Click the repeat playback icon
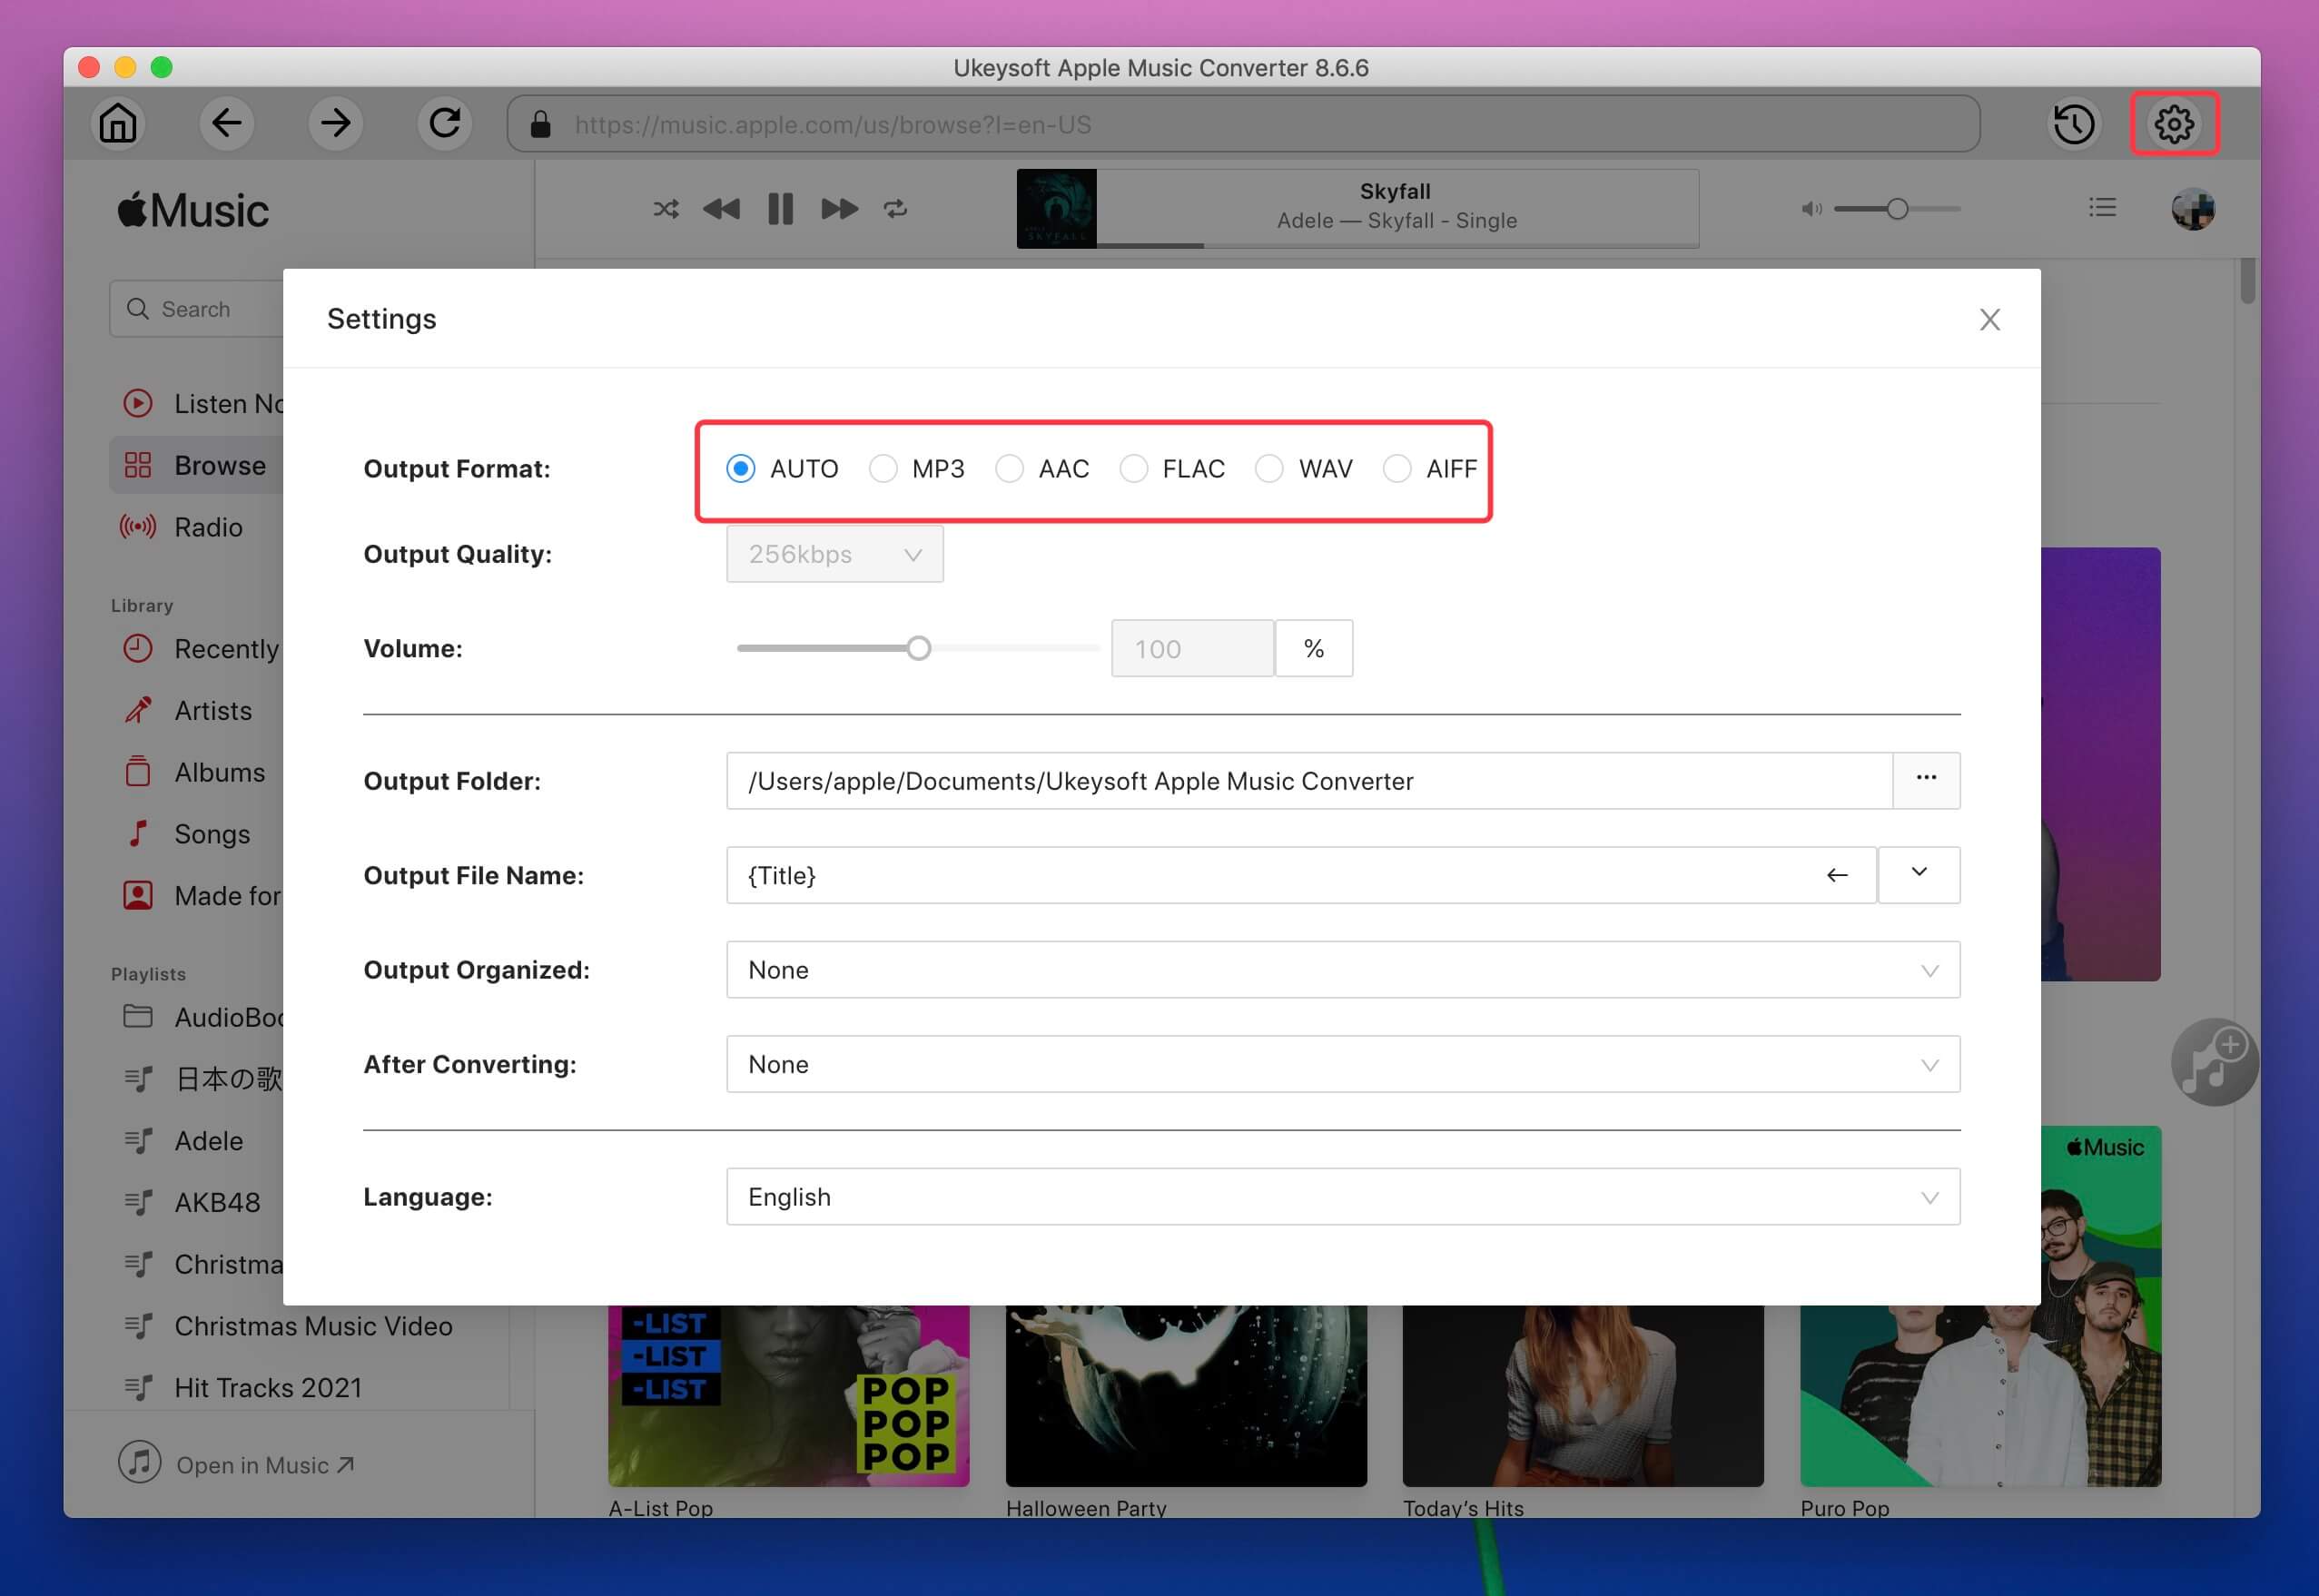 coord(897,208)
